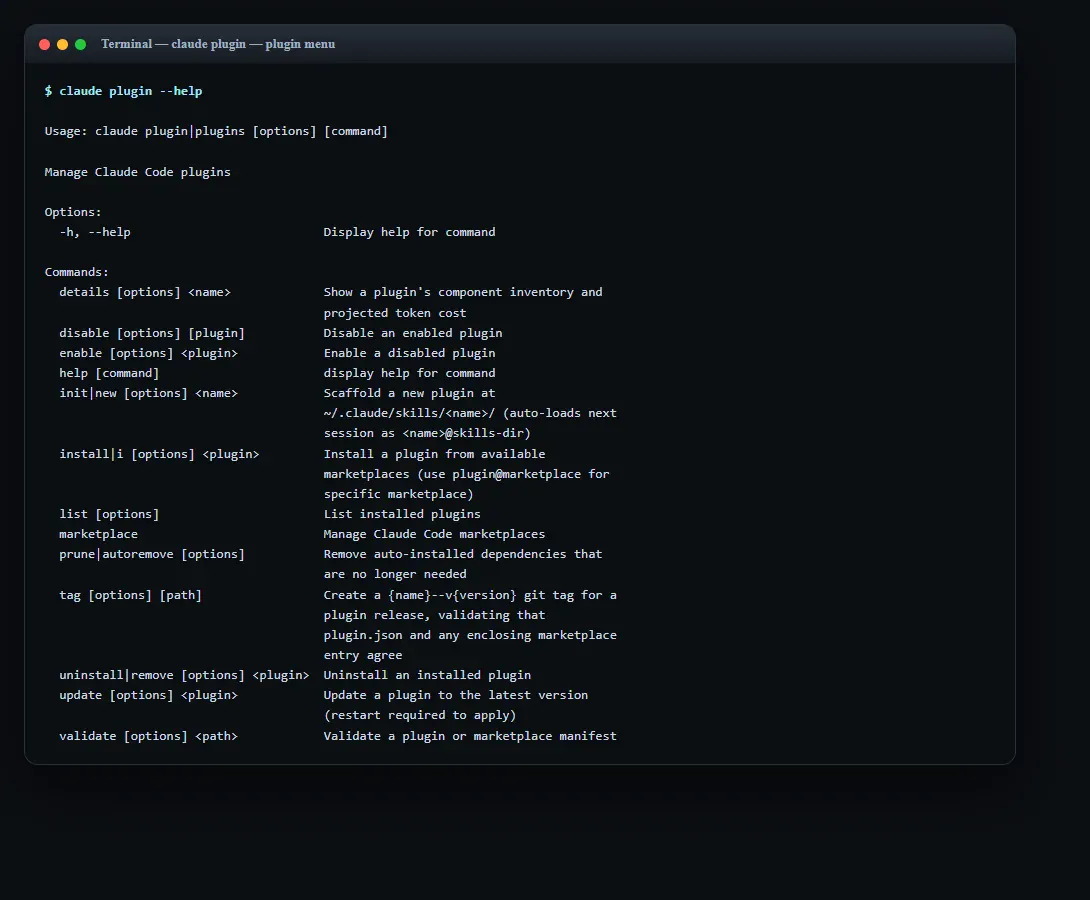
Task: Click '(restart required to apply)' line
Action: [420, 715]
